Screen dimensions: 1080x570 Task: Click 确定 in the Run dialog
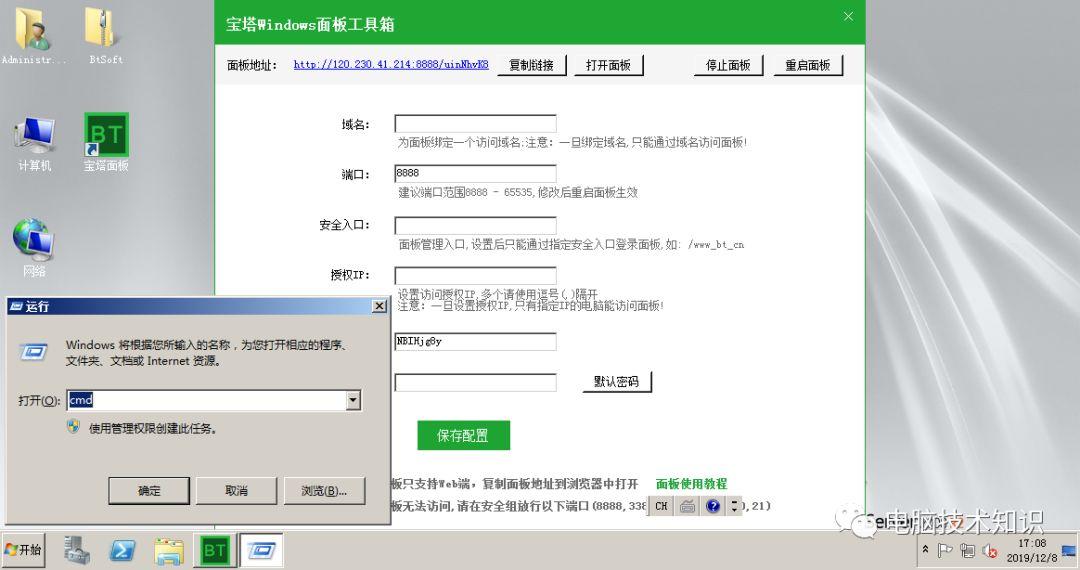149,491
